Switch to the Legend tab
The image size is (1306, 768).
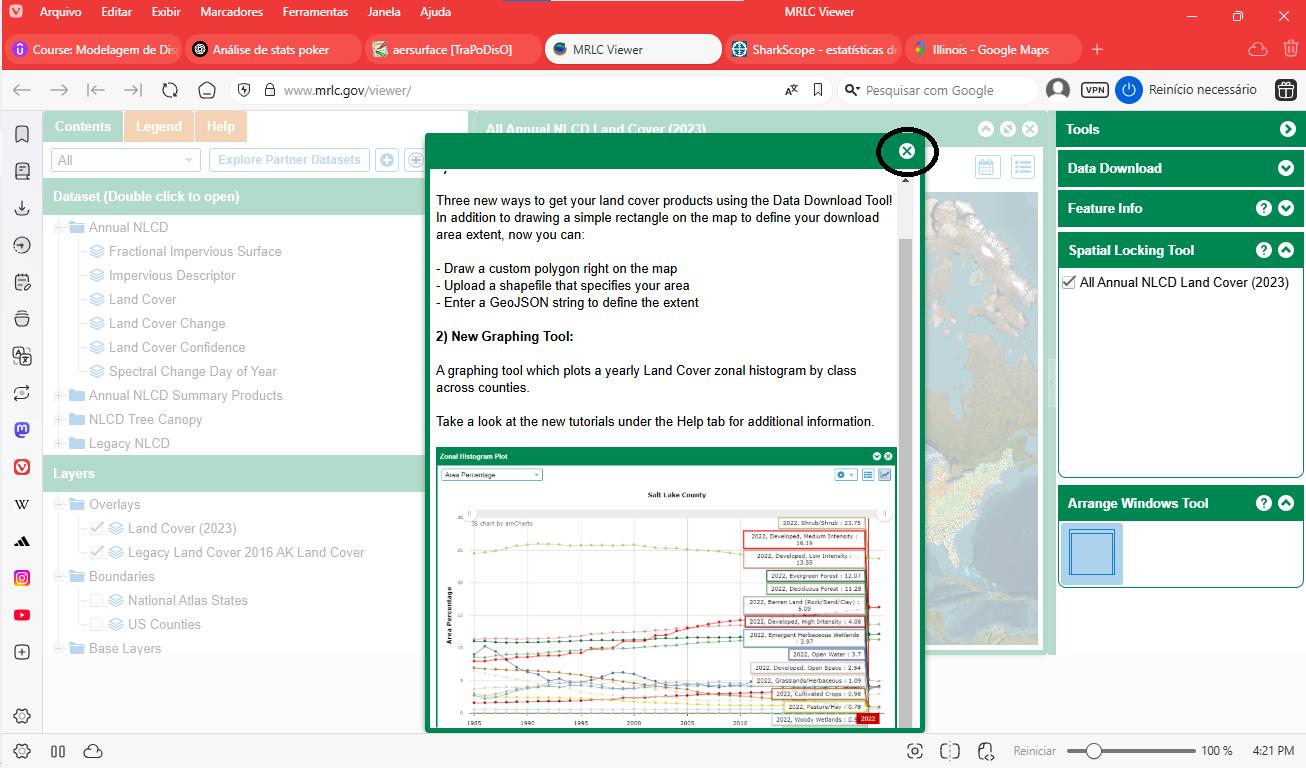point(159,126)
